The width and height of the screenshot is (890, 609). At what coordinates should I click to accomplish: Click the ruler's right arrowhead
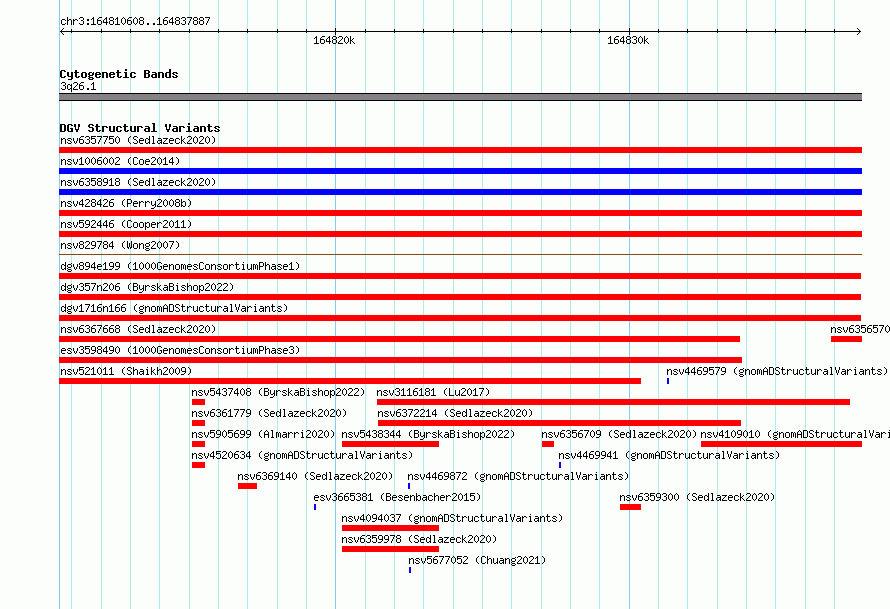[x=859, y=31]
